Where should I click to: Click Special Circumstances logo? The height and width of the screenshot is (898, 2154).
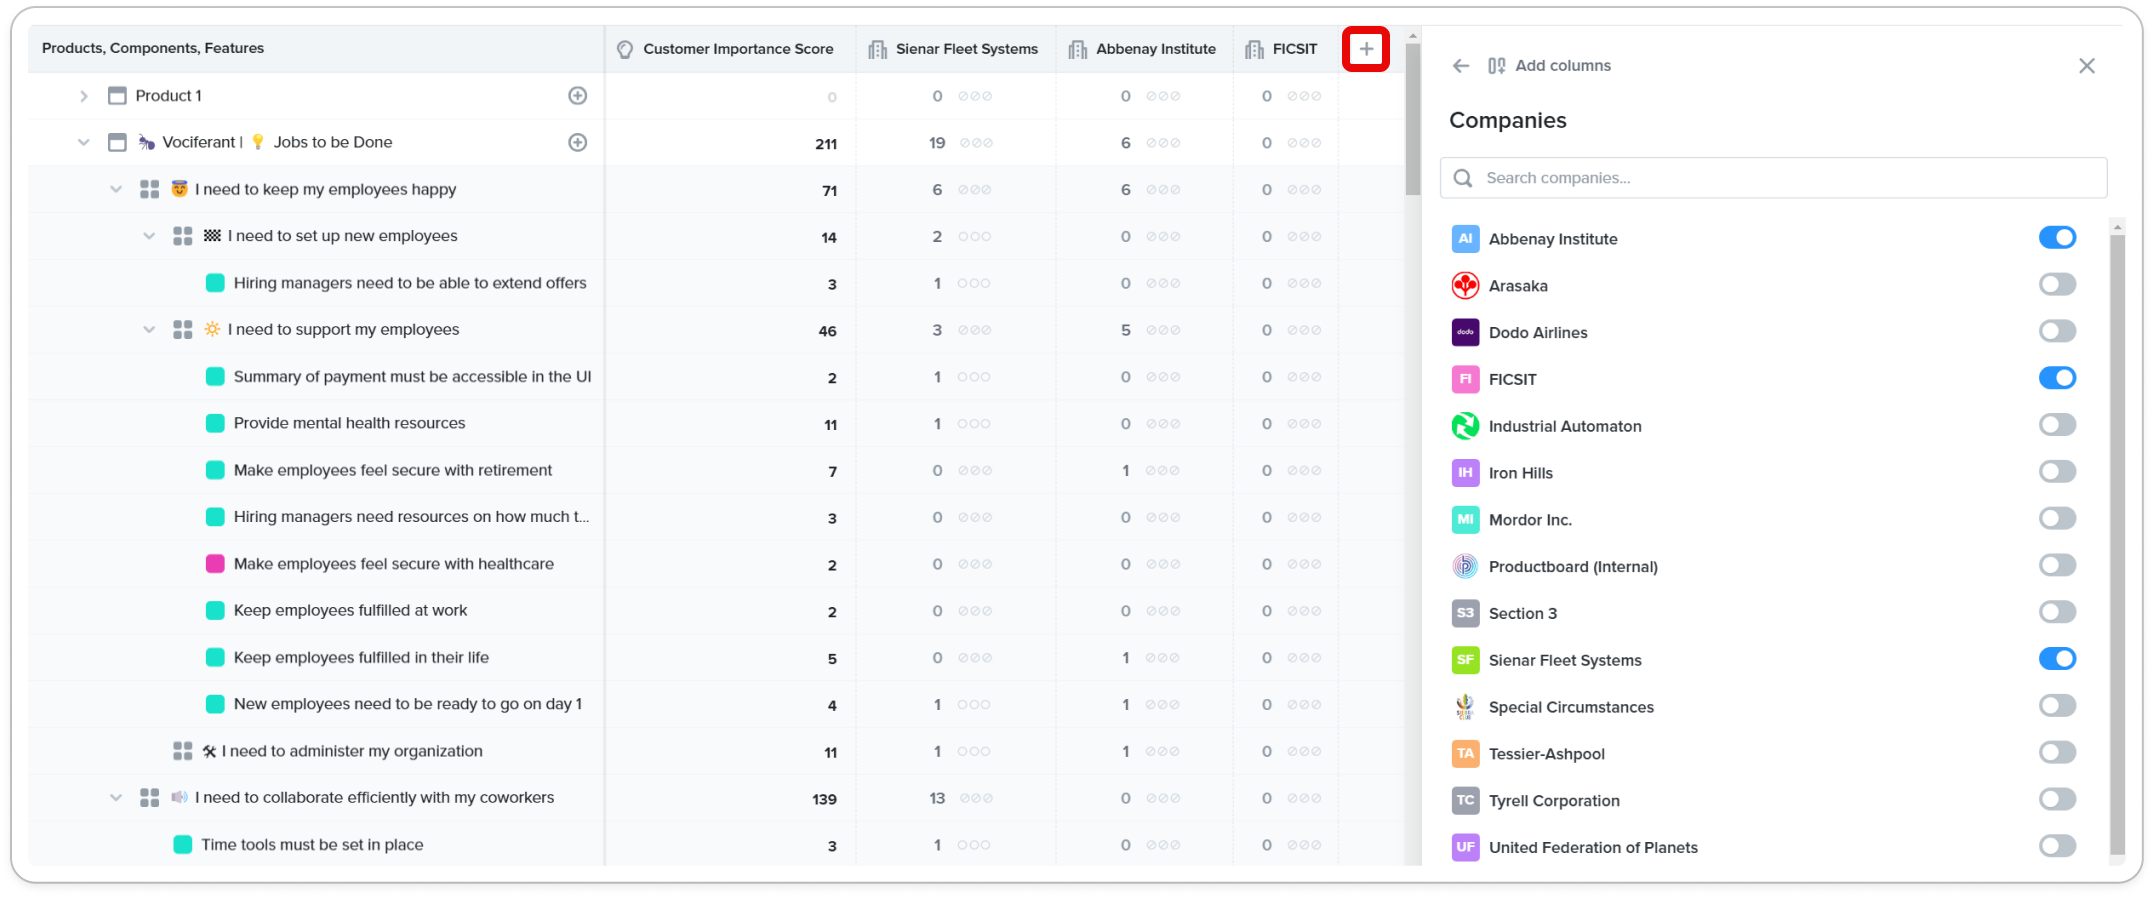pos(1465,707)
